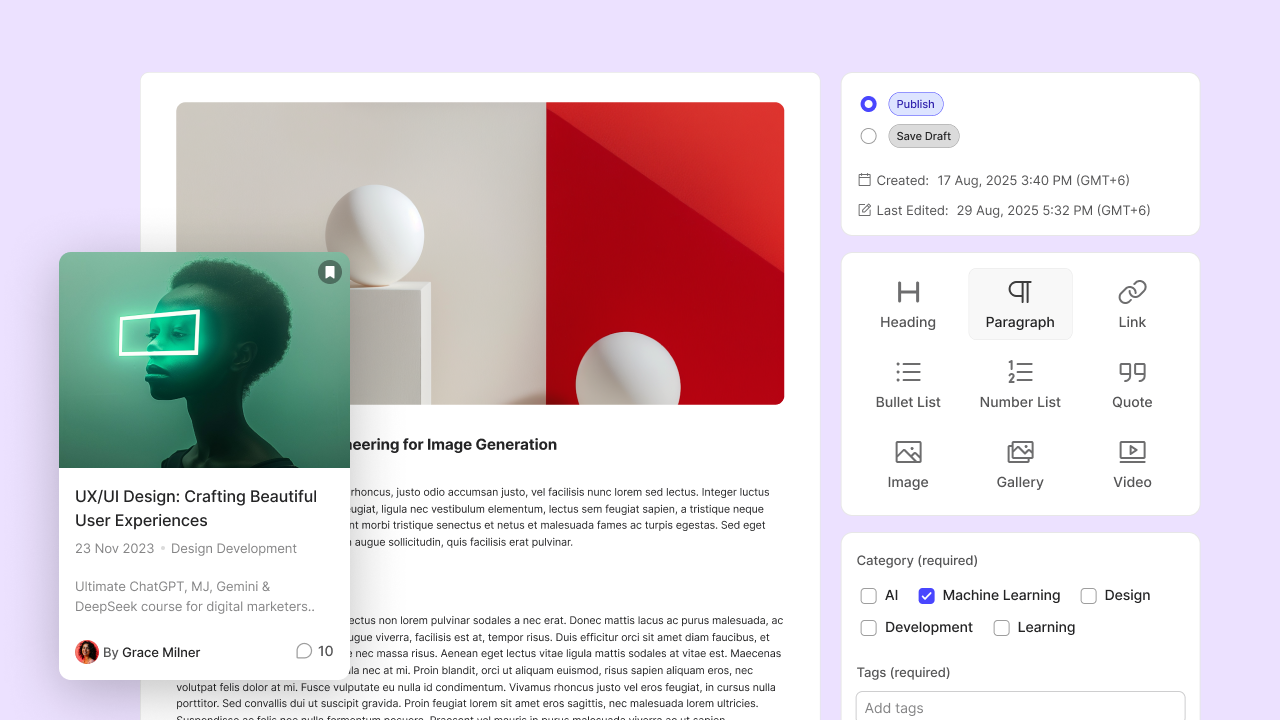Add a Bullet List block
1280x720 pixels.
(908, 383)
